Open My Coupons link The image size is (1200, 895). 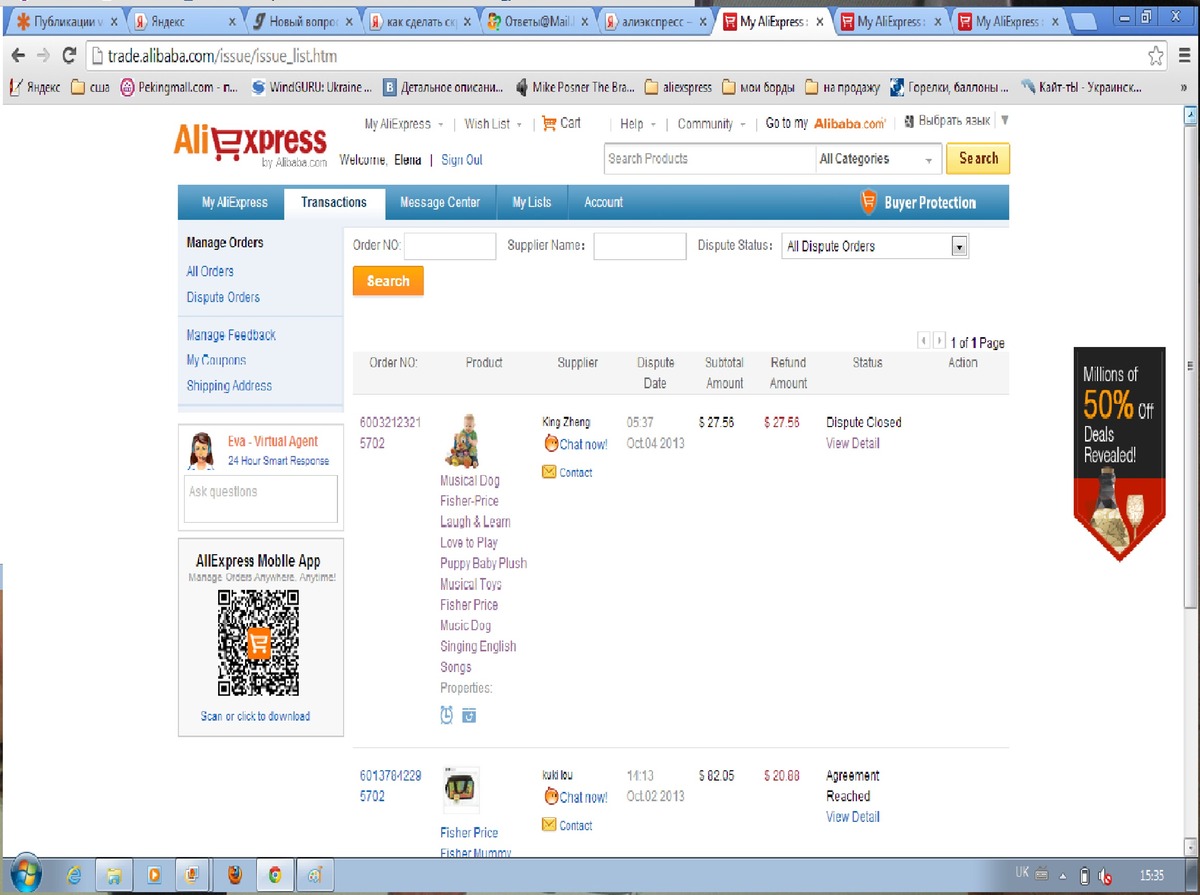pyautogui.click(x=216, y=360)
